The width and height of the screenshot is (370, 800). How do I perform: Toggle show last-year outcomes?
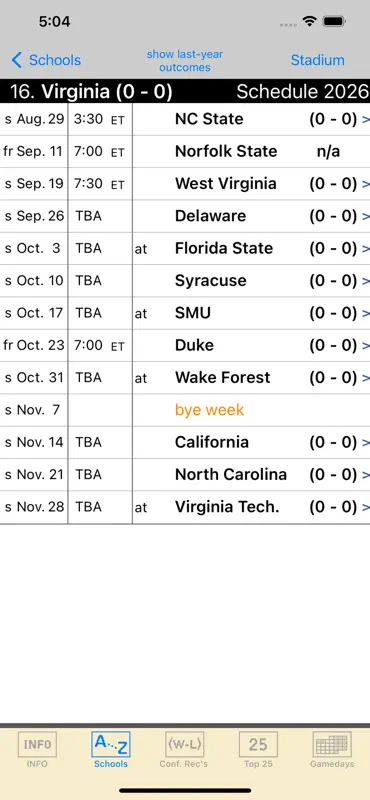[x=185, y=61]
